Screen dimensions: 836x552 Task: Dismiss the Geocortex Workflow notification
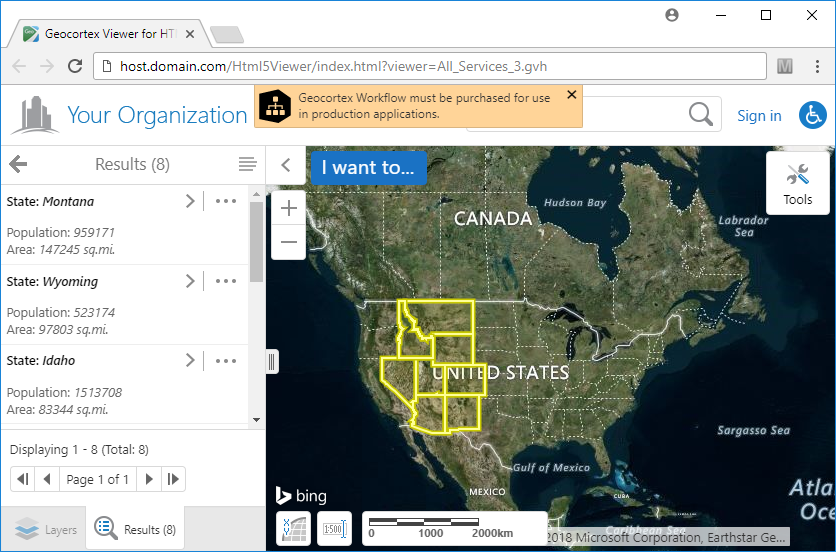tap(571, 95)
